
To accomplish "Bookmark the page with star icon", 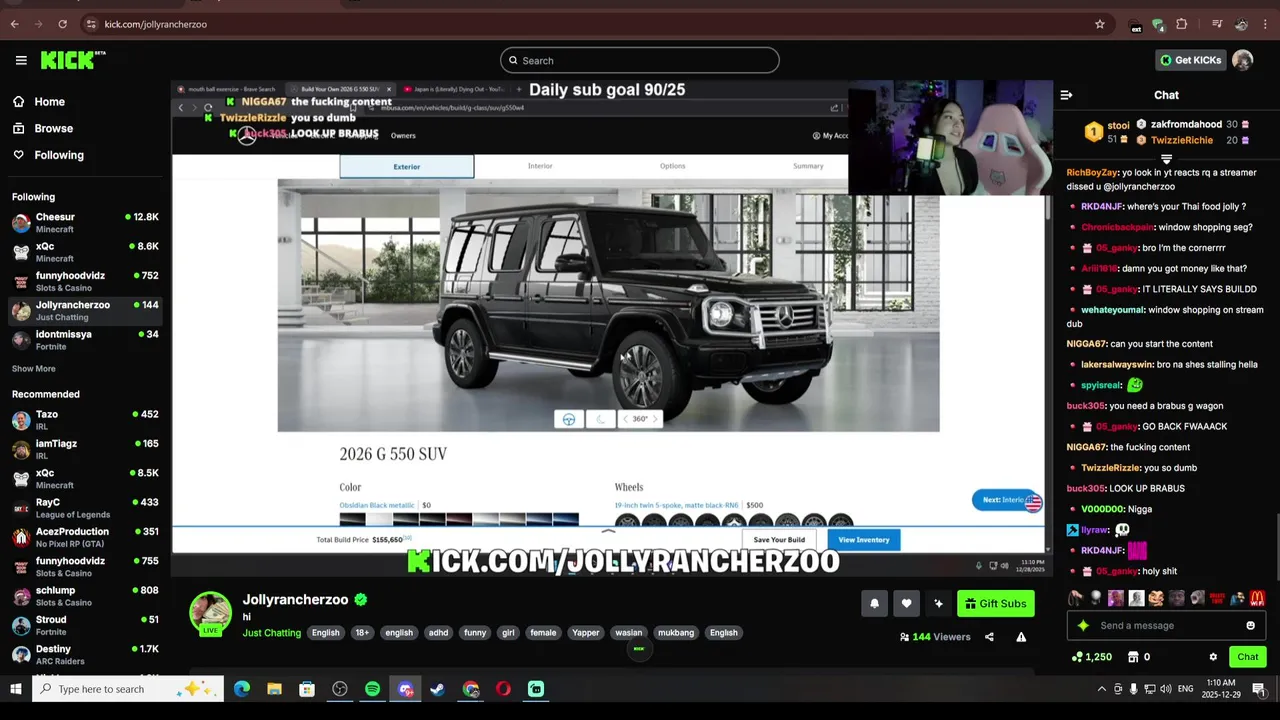I will 1100,24.
